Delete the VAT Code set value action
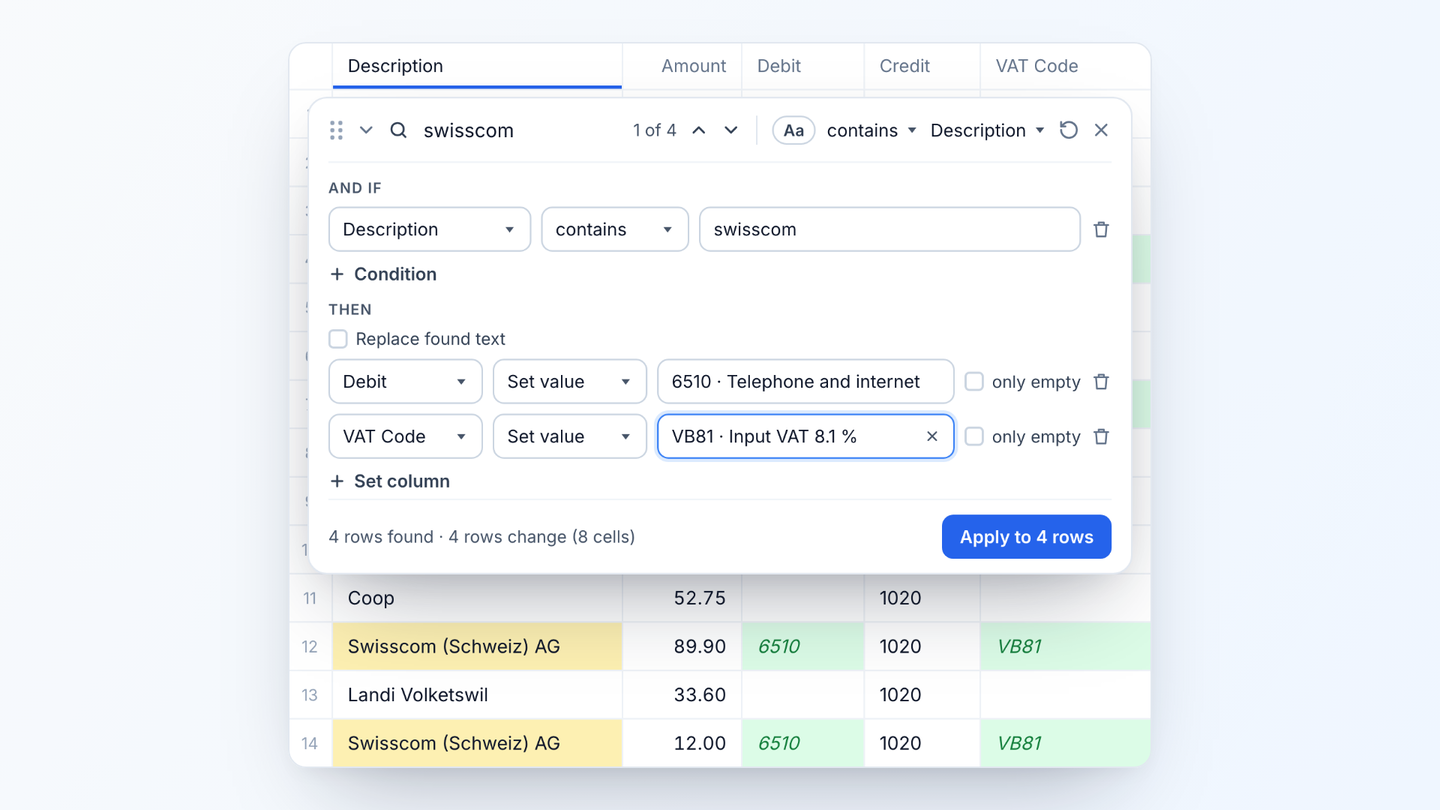Image resolution: width=1440 pixels, height=810 pixels. pyautogui.click(x=1101, y=436)
